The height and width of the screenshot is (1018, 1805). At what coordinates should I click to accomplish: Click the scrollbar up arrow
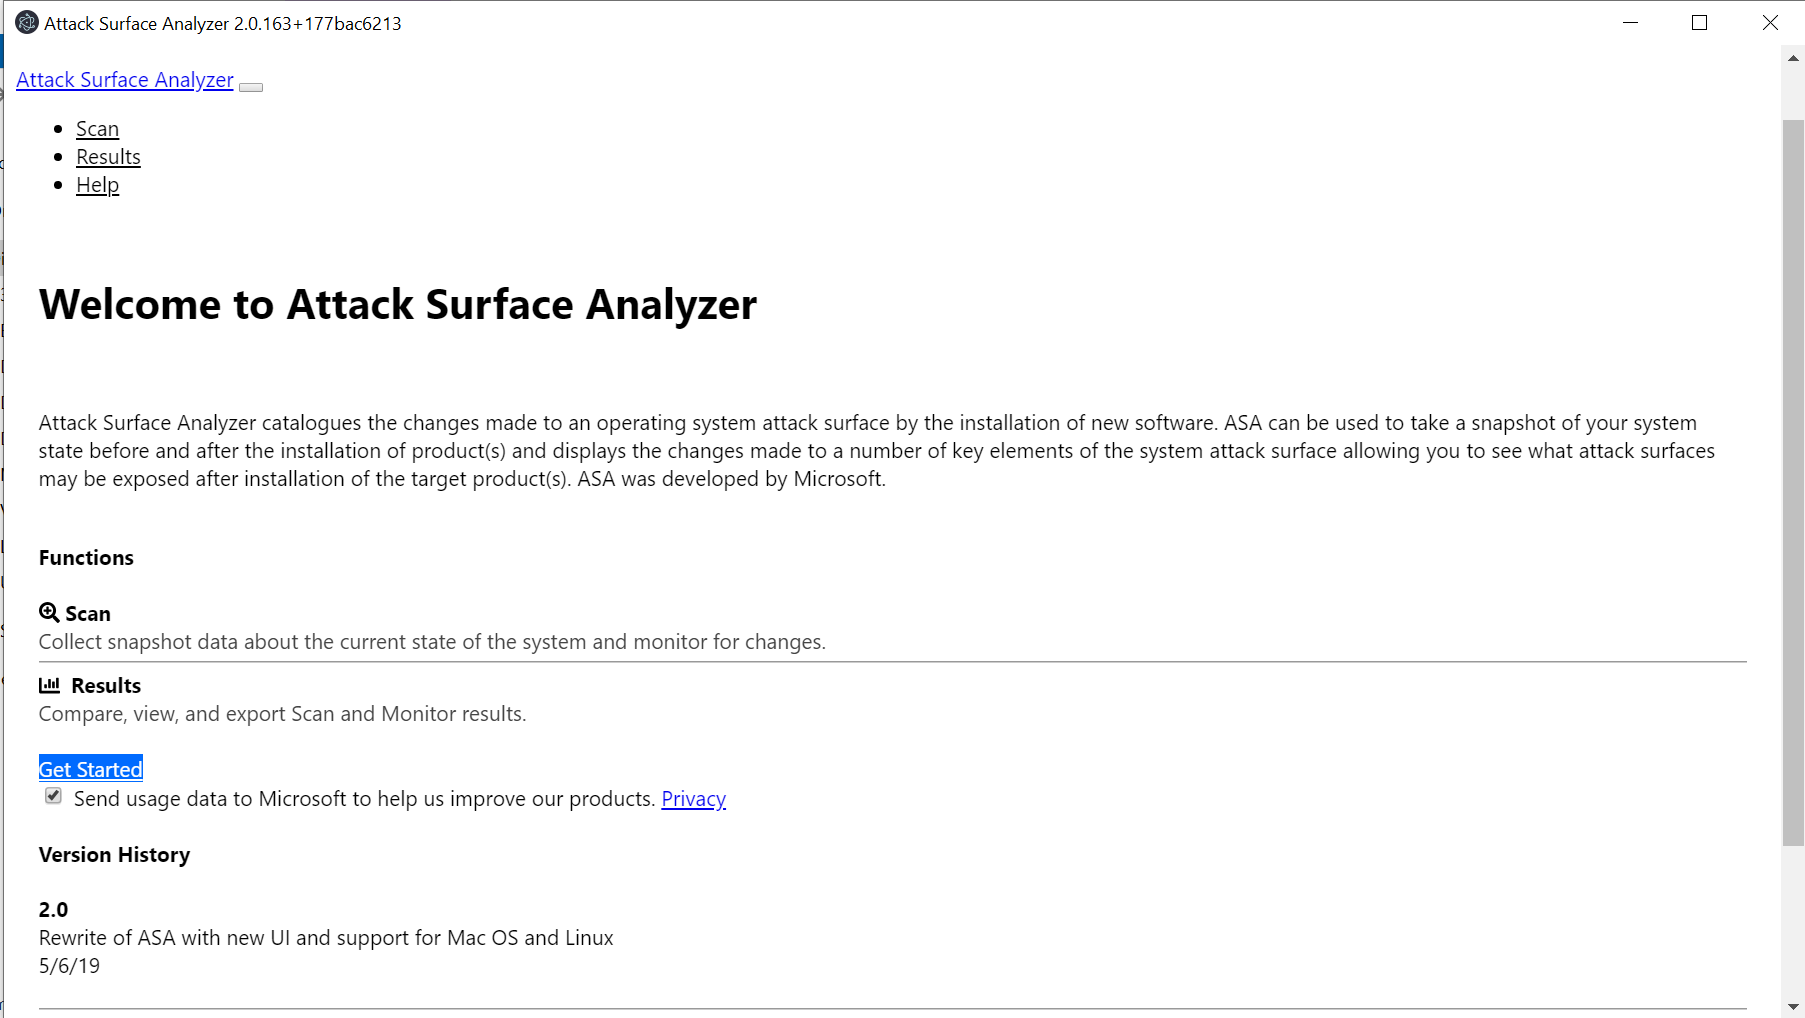pyautogui.click(x=1793, y=57)
